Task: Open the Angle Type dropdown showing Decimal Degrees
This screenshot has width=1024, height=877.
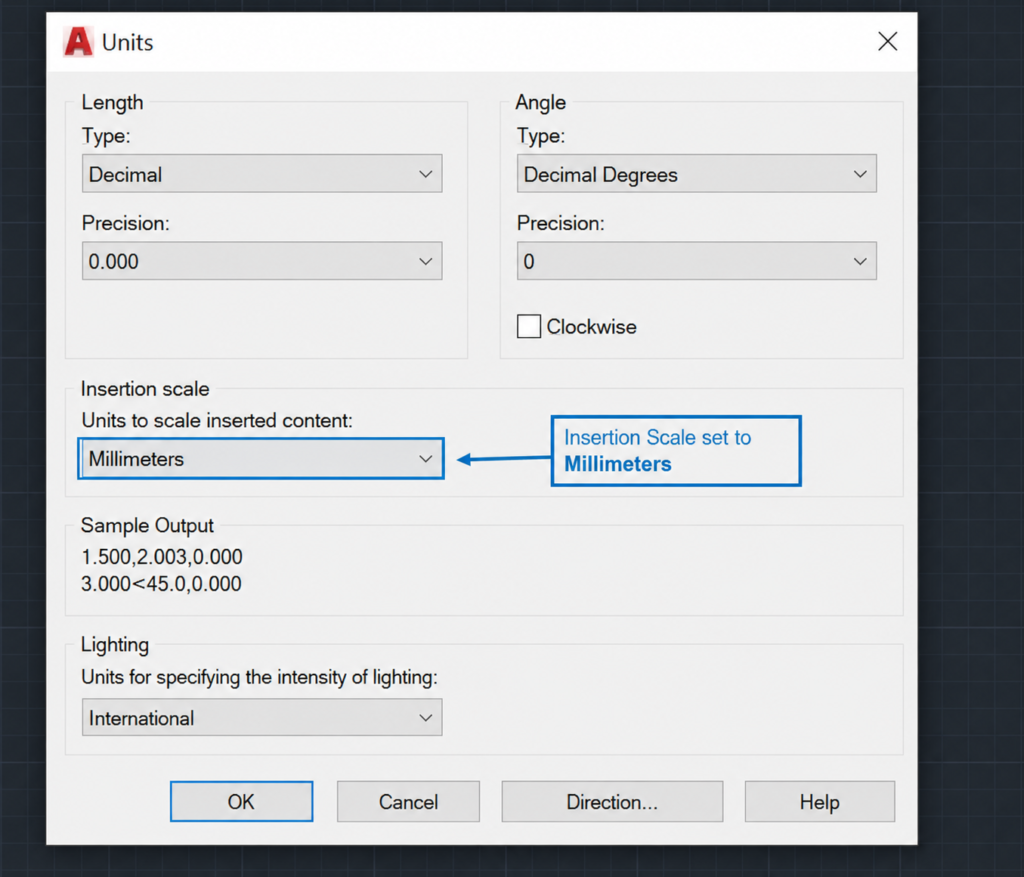Action: pos(697,174)
